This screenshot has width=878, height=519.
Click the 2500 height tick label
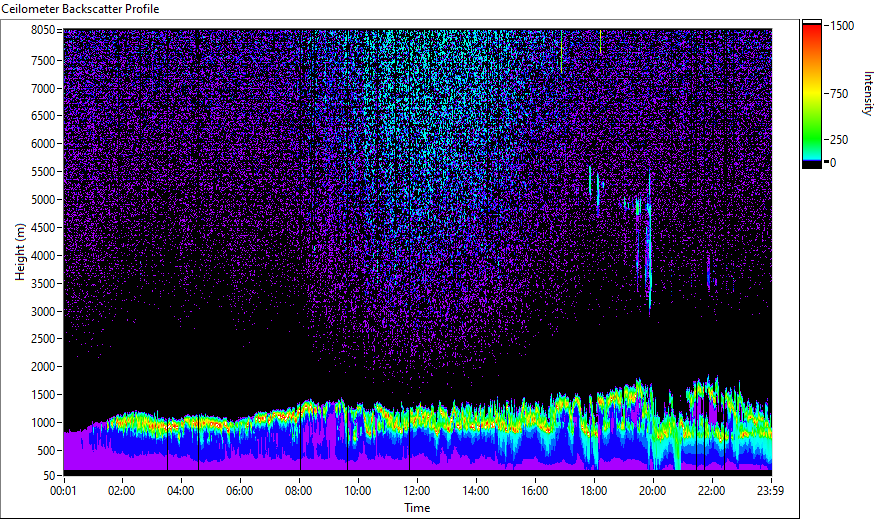(x=43, y=339)
